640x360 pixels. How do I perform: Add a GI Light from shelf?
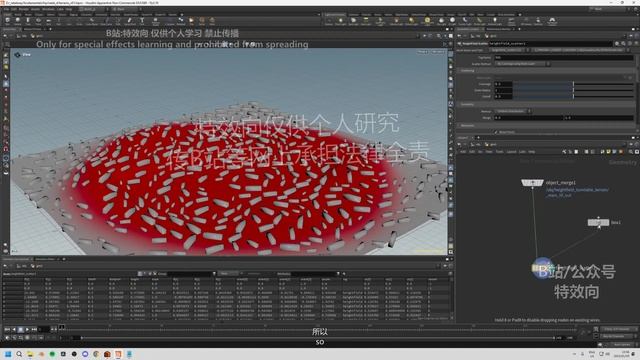452,20
